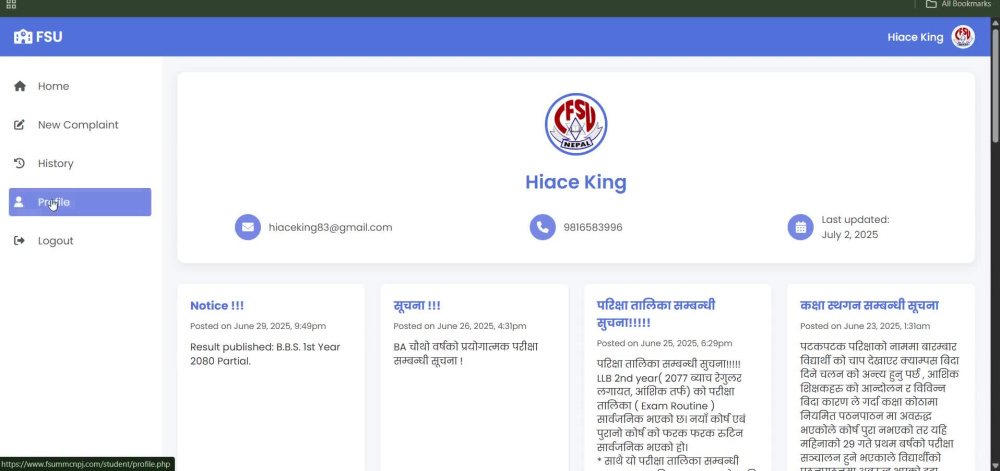Screen dimensions: 1000x471
Task: Click the Hiace King username in header
Action: pos(915,37)
